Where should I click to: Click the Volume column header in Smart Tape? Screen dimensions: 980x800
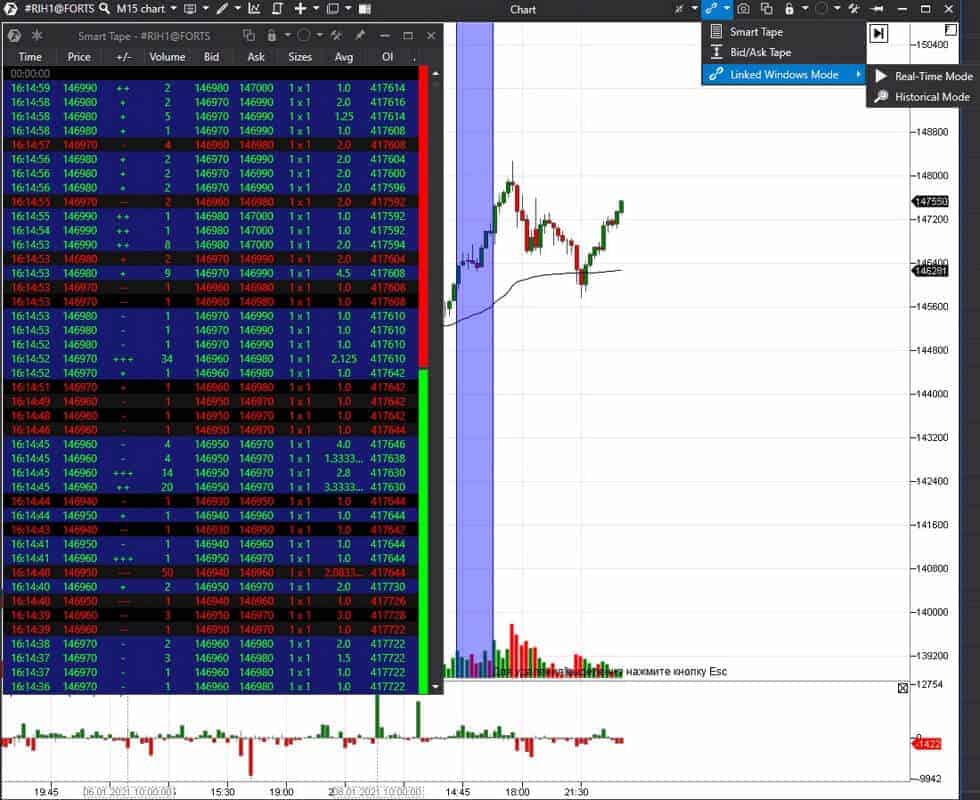tap(167, 57)
